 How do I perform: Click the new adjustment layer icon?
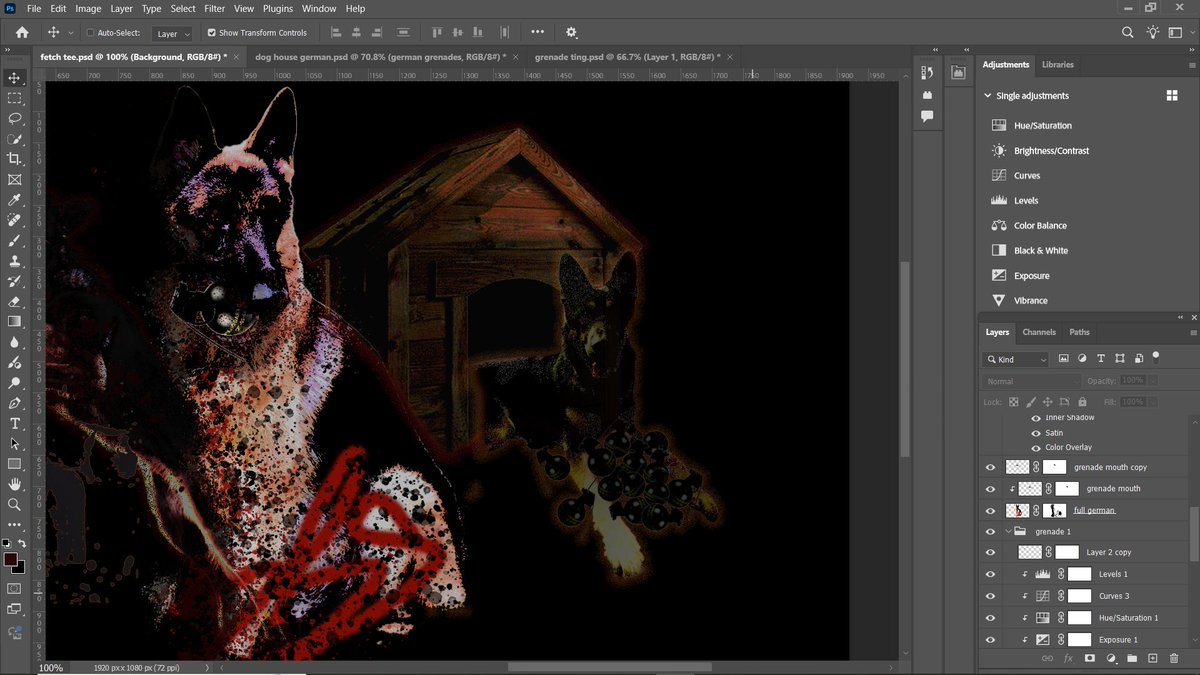pos(1111,658)
